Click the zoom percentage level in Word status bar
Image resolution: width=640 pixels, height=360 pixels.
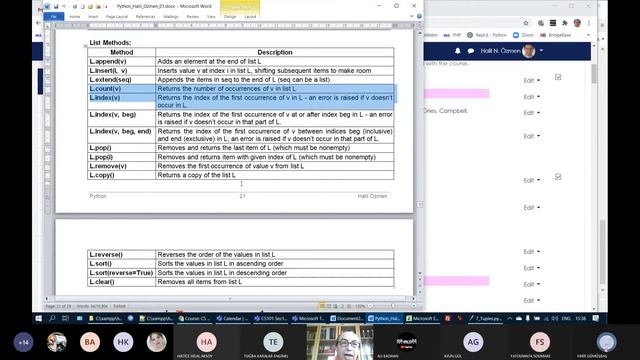coord(360,306)
